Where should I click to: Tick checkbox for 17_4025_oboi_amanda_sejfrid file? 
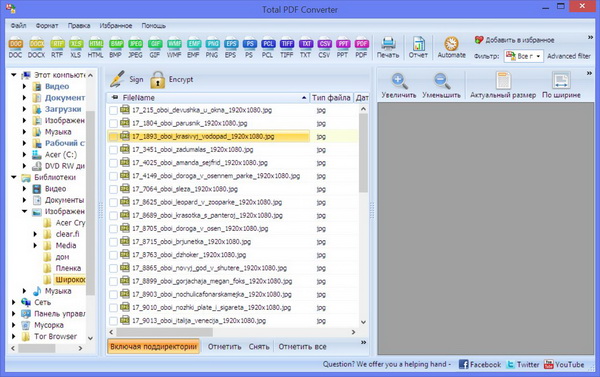(x=113, y=163)
